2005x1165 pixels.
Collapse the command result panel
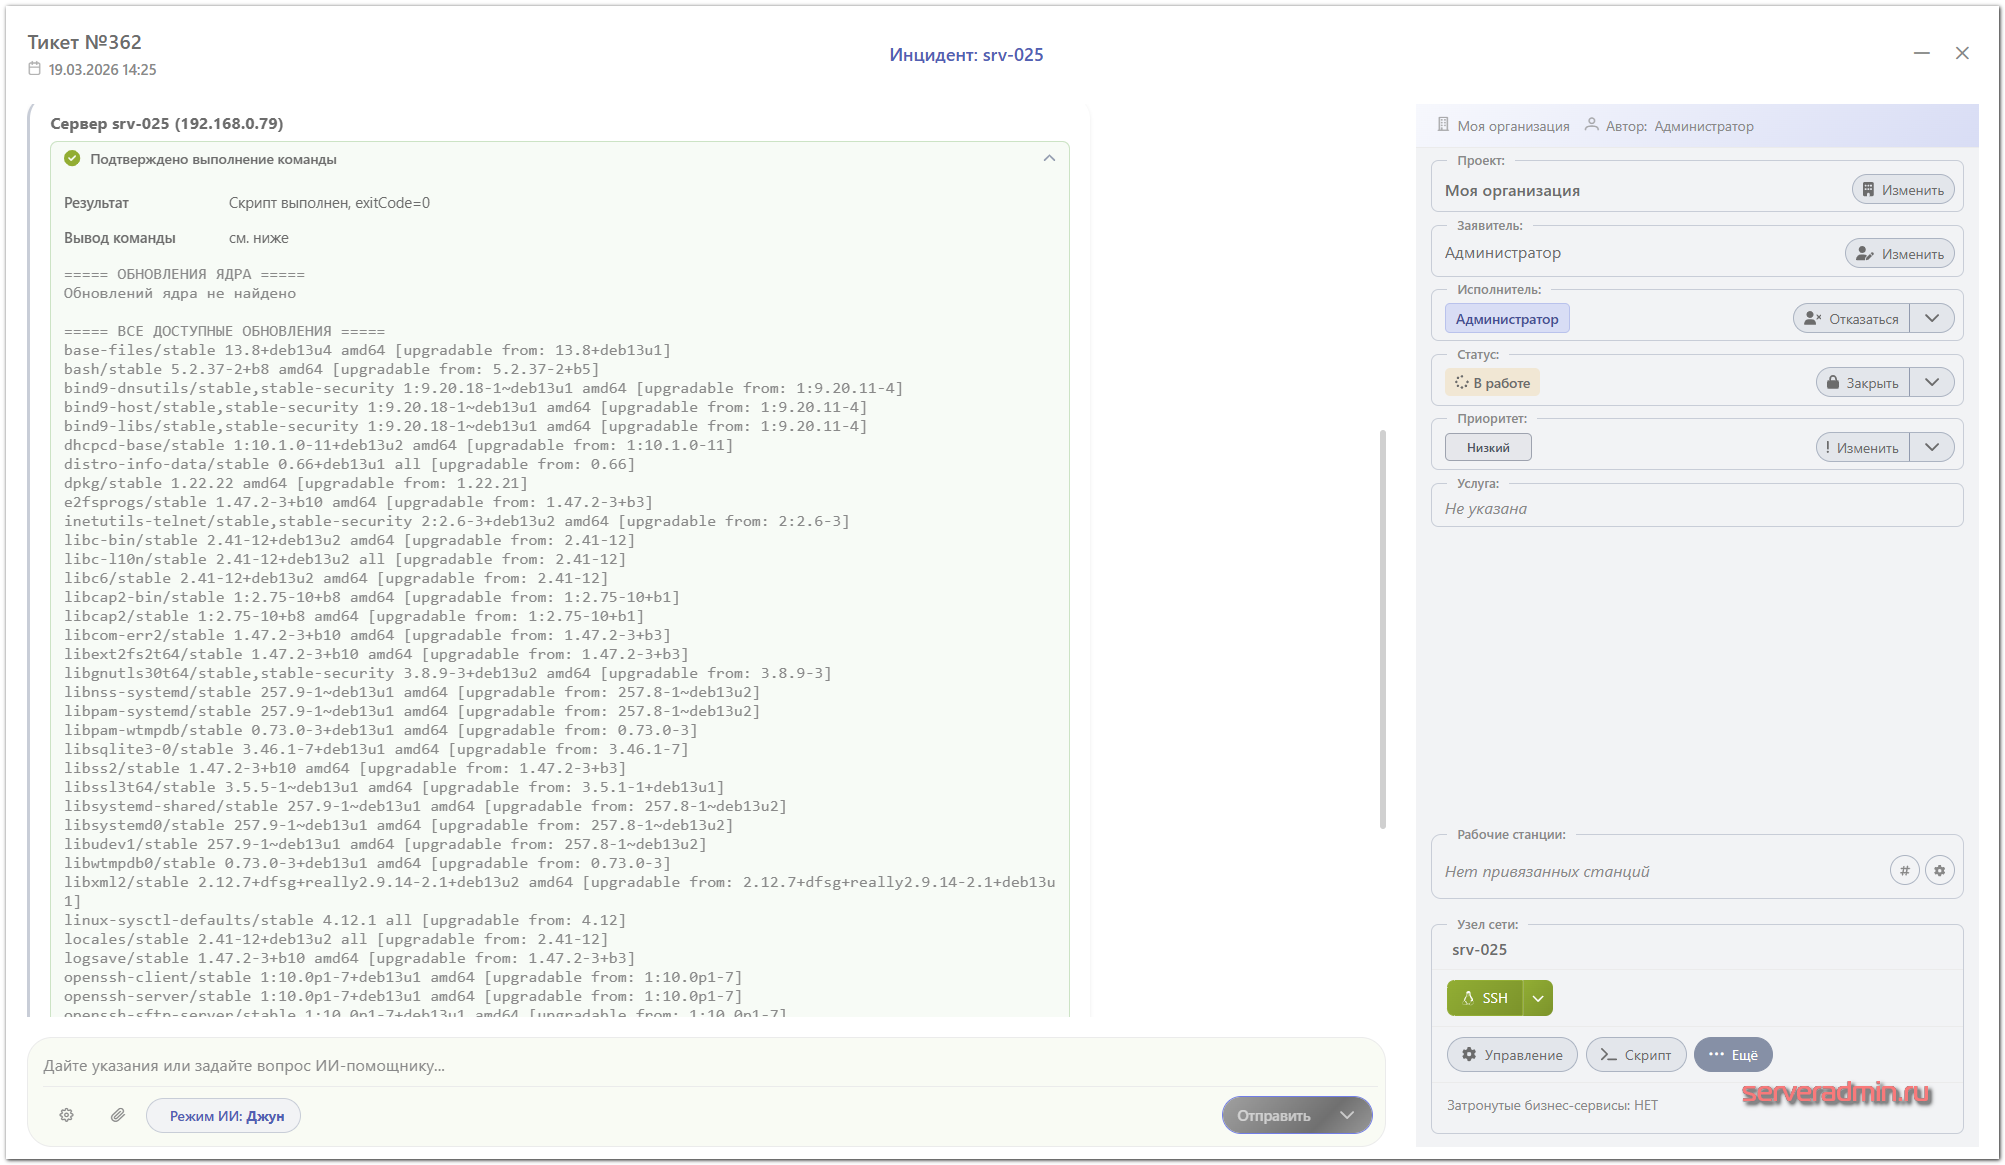(x=1049, y=159)
